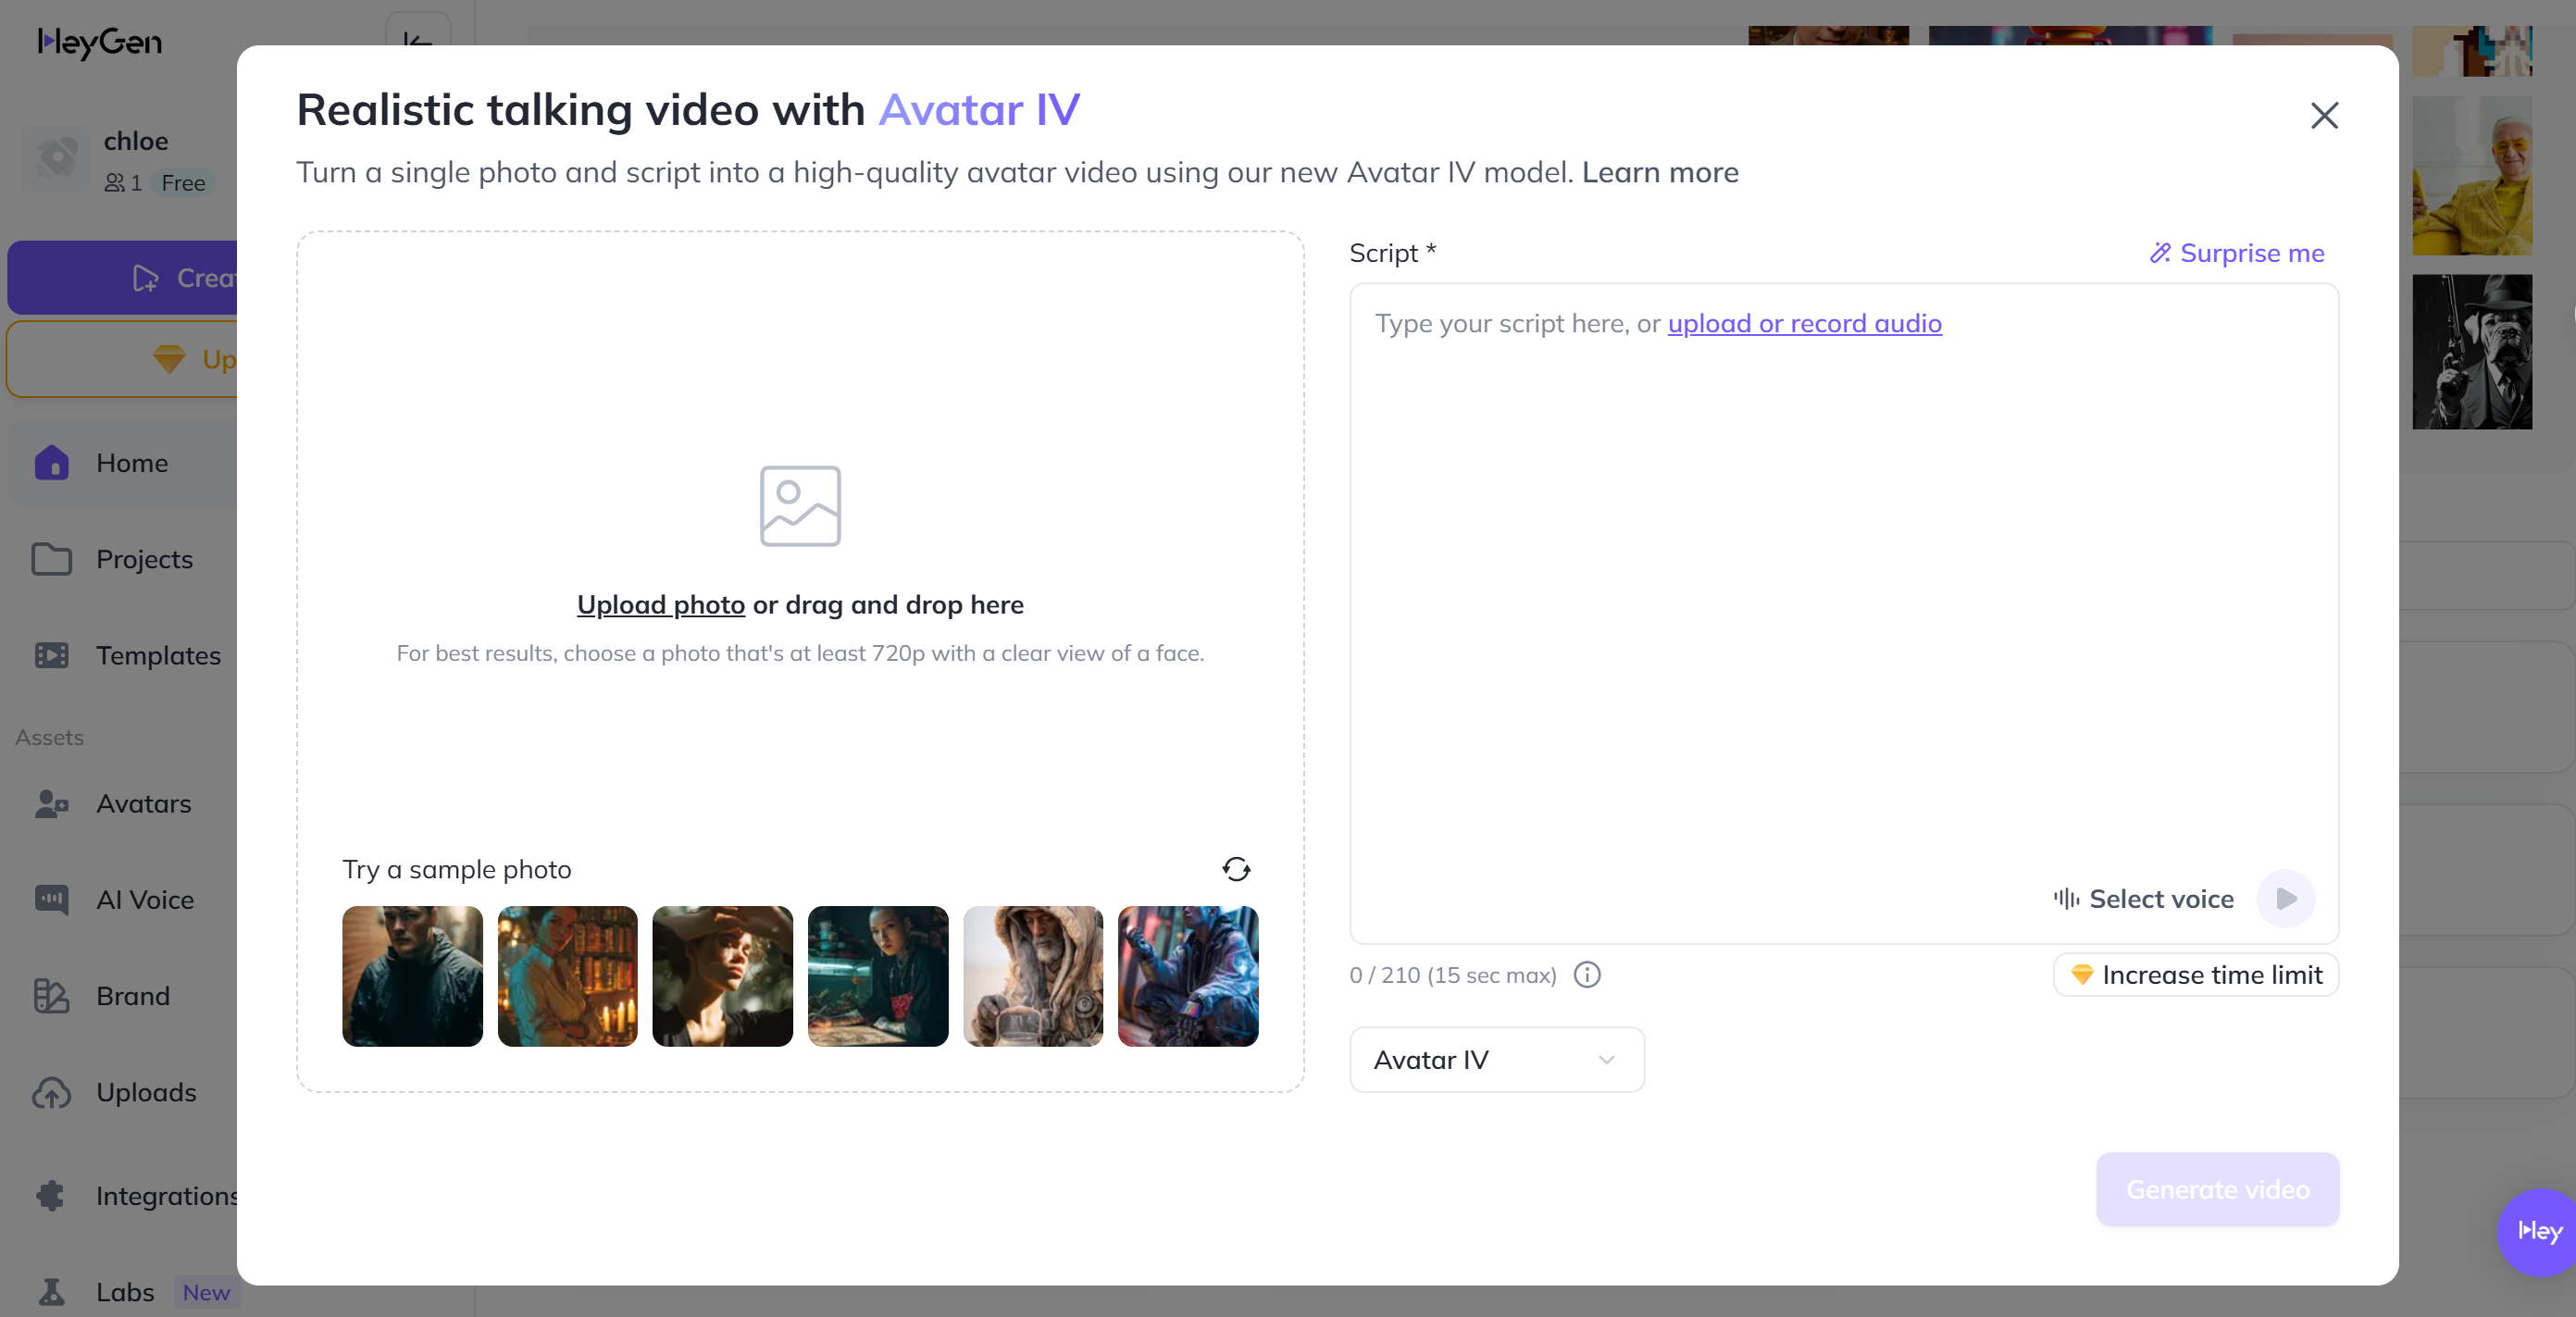
Task: Click the Avatars person icon
Action: [52, 803]
